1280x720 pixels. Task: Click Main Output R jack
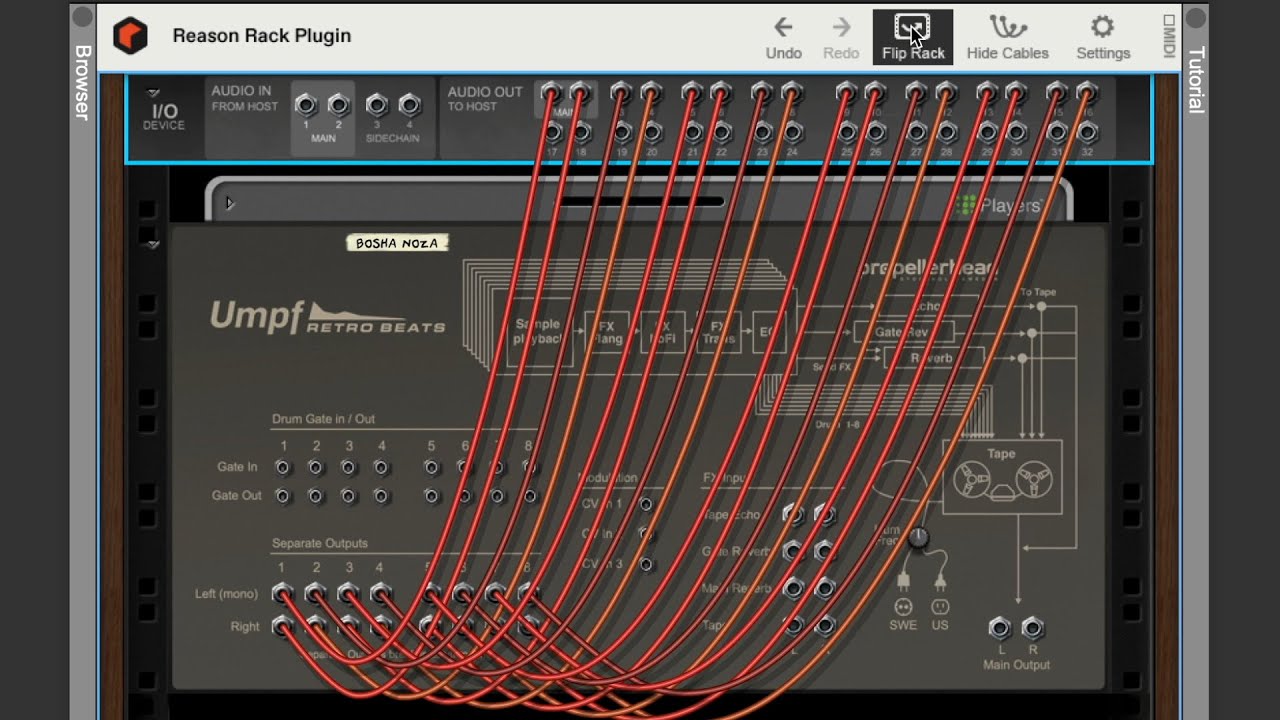click(1033, 628)
